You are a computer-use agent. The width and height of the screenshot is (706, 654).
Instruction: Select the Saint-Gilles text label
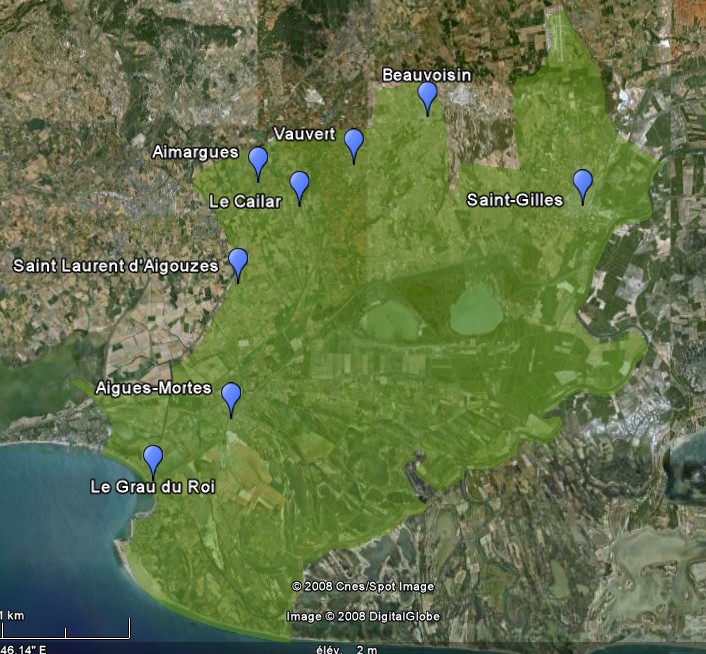point(515,200)
